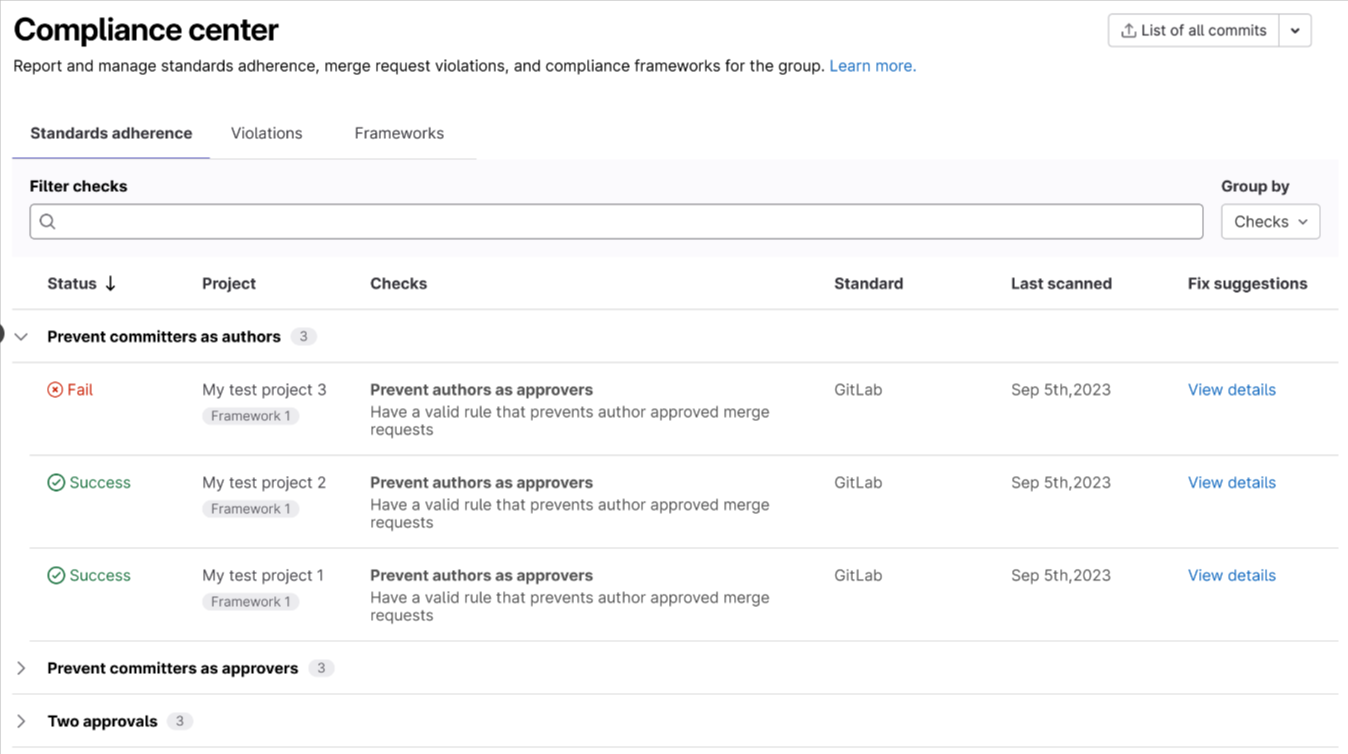
Task: Switch to the Violations tab
Action: (x=266, y=133)
